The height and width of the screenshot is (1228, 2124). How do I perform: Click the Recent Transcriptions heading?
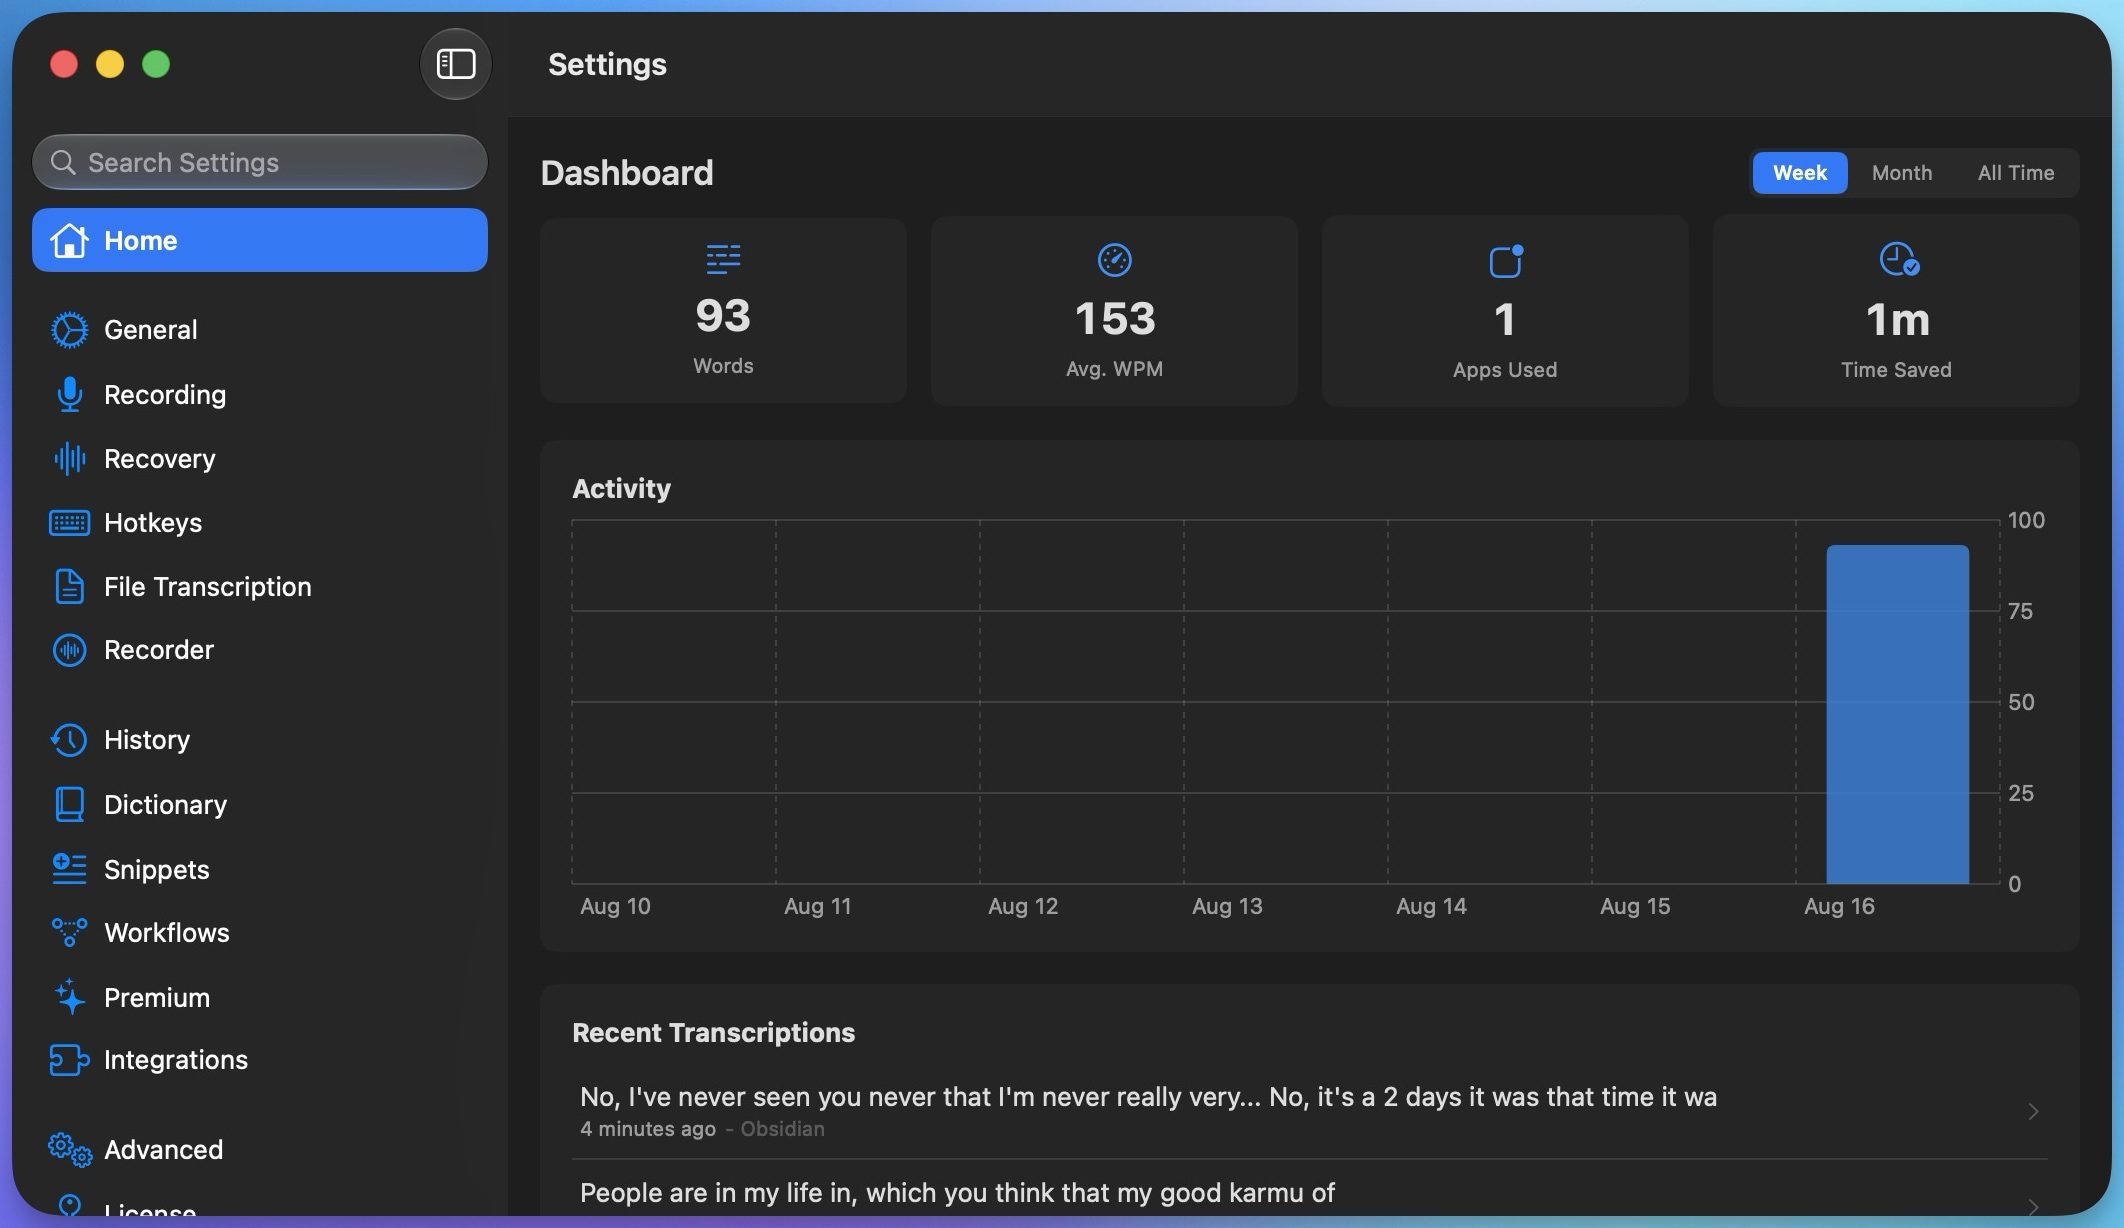tap(713, 1033)
